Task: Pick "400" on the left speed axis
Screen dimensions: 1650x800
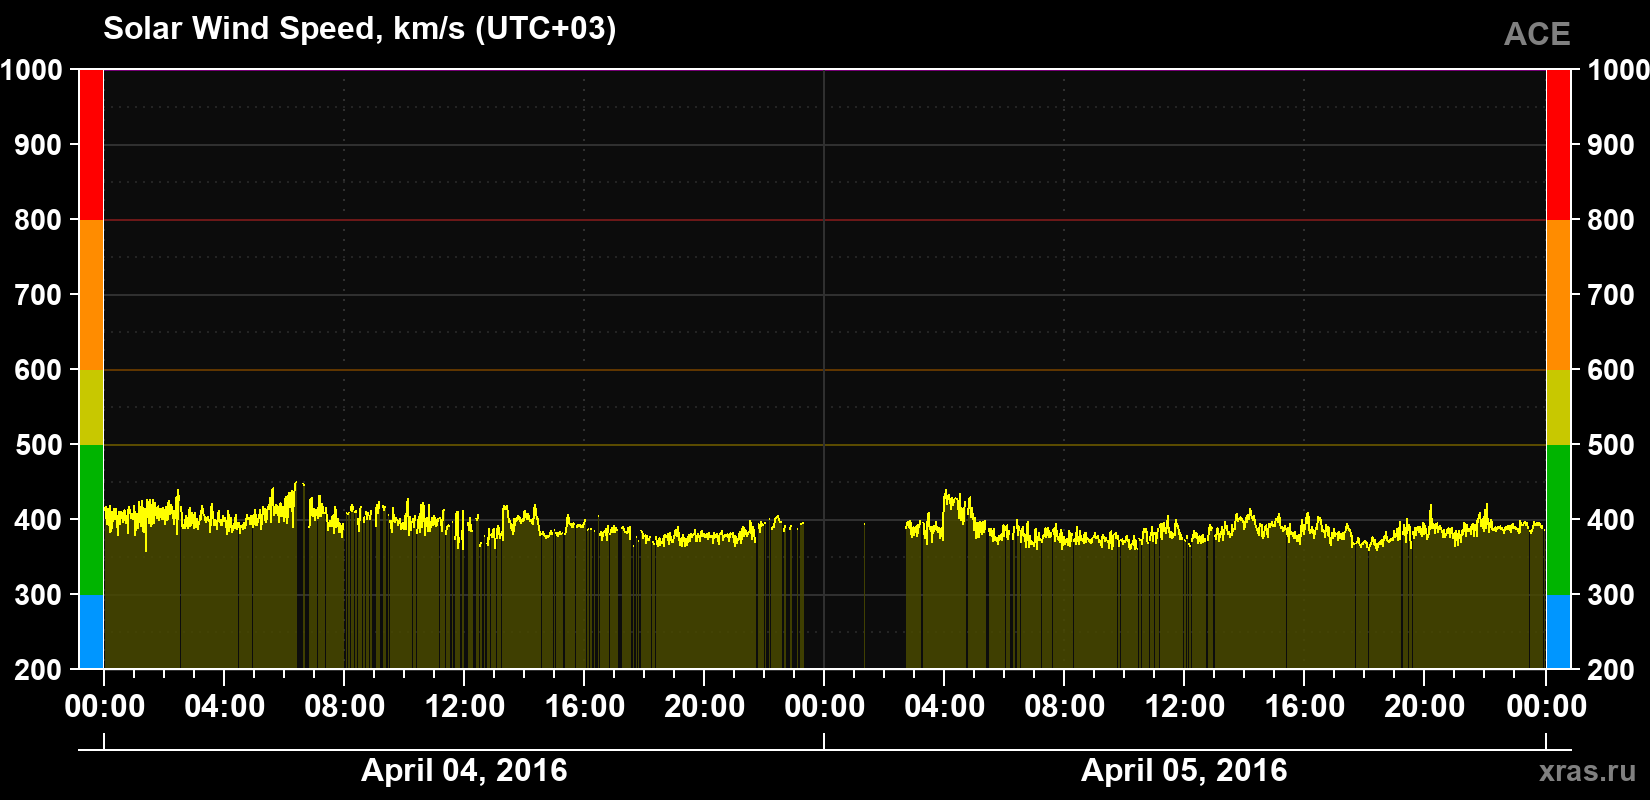Action: [39, 520]
